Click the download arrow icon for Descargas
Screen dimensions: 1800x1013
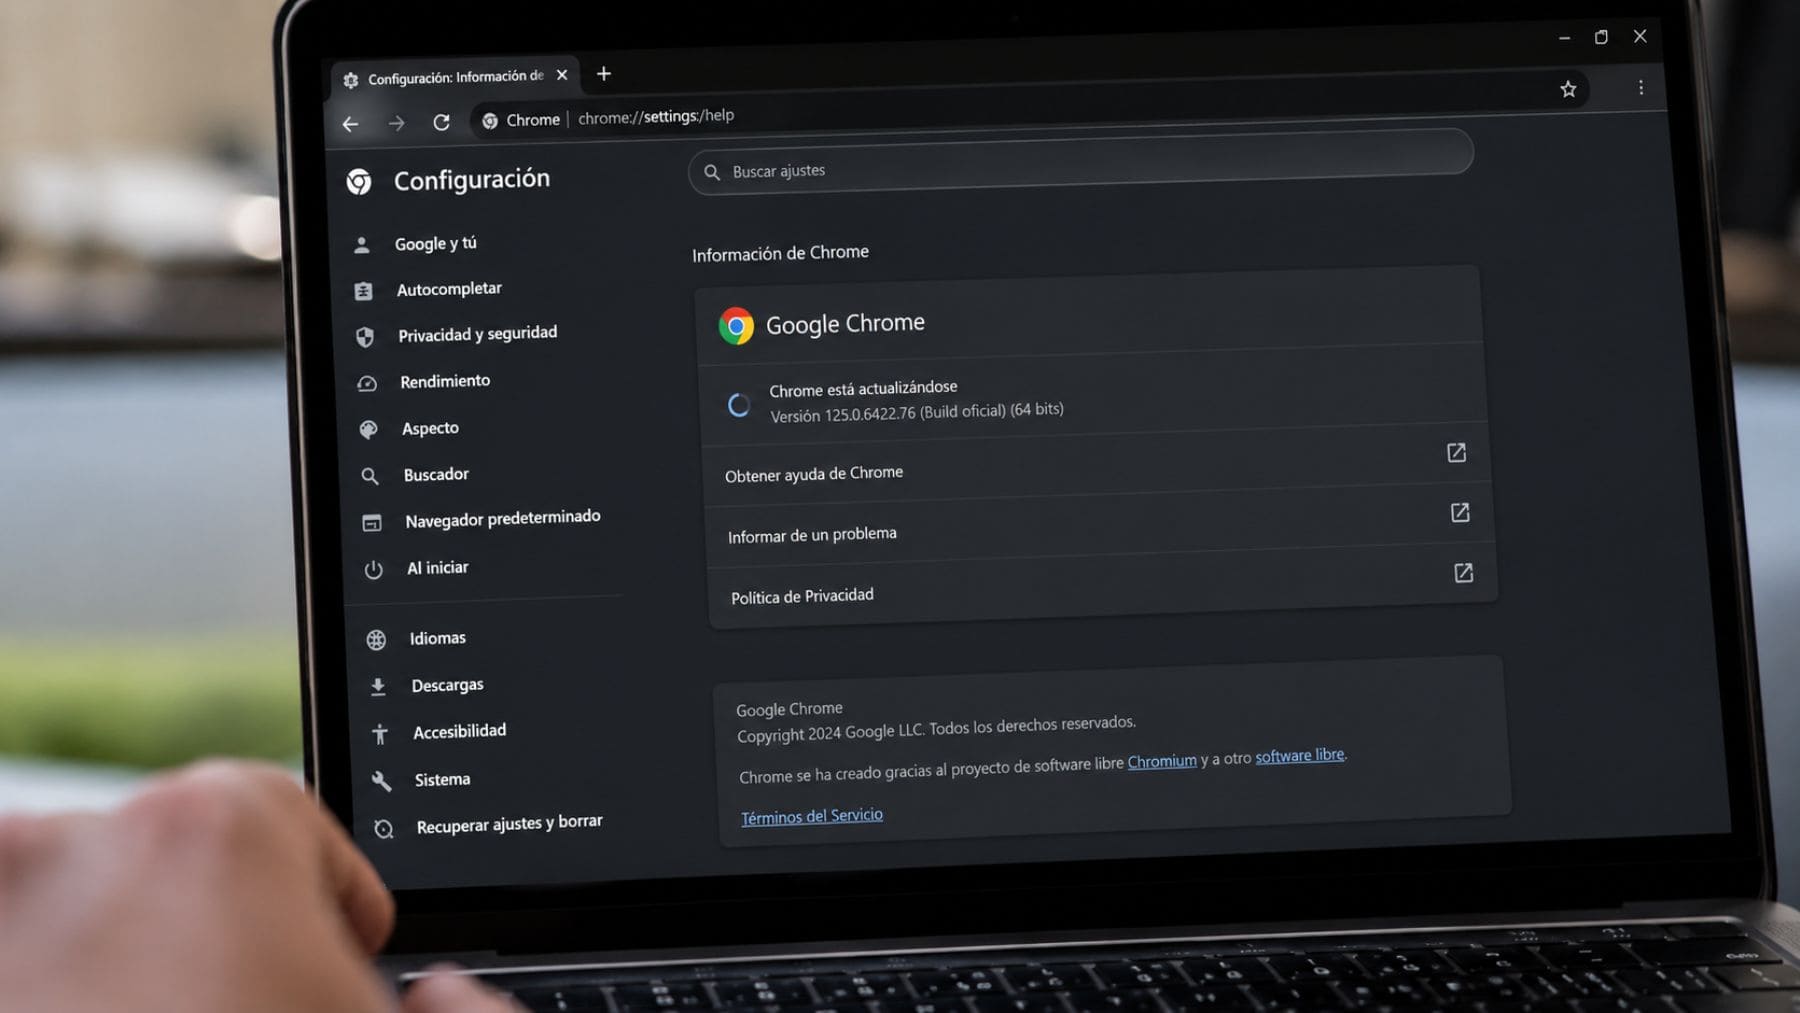(378, 687)
